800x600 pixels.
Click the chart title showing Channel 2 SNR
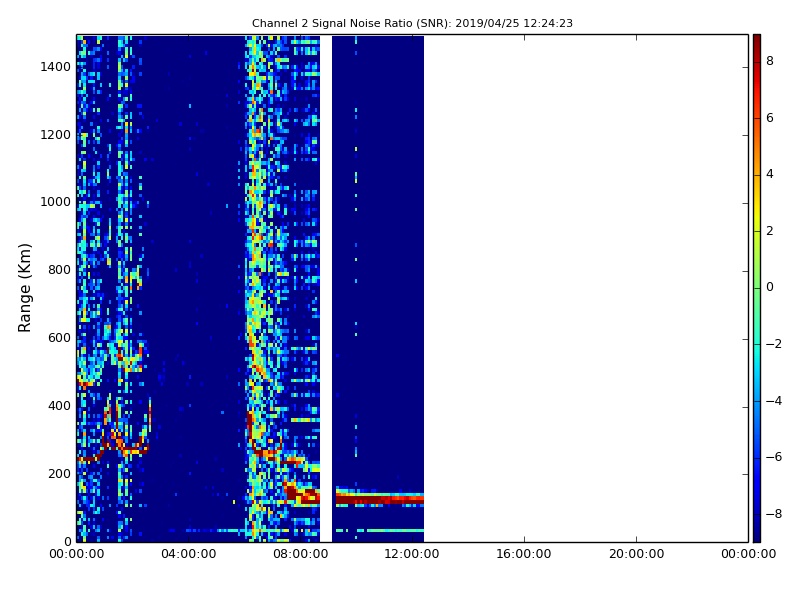pos(412,23)
